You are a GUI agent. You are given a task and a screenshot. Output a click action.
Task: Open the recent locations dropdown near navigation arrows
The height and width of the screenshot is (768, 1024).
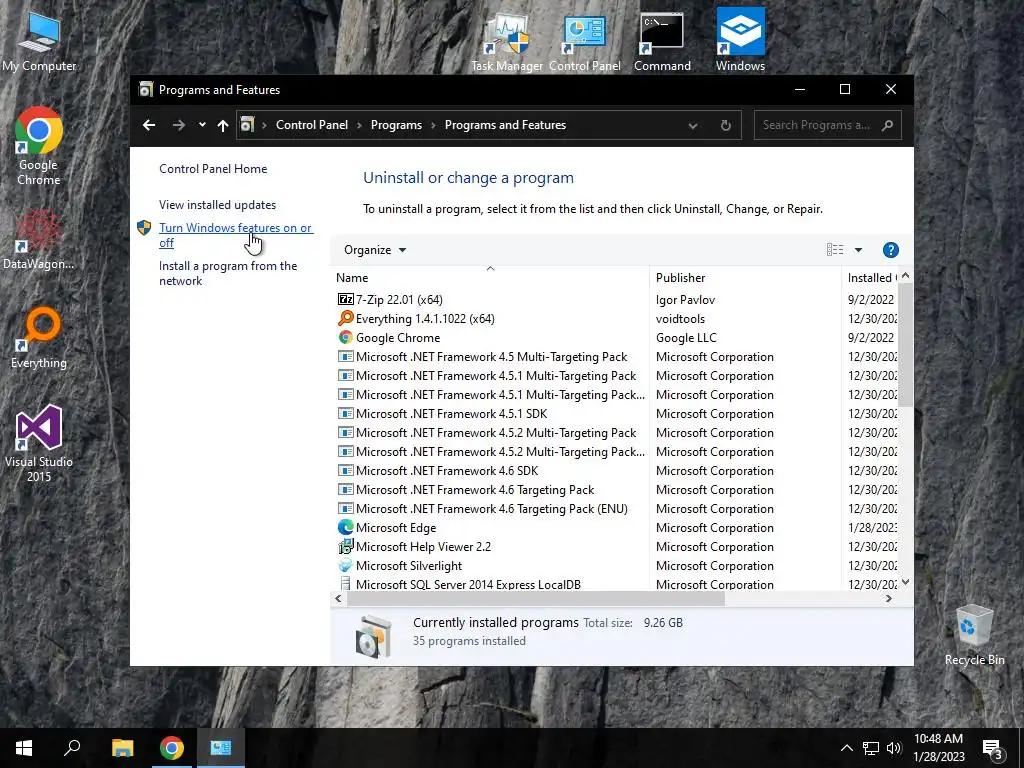click(202, 125)
